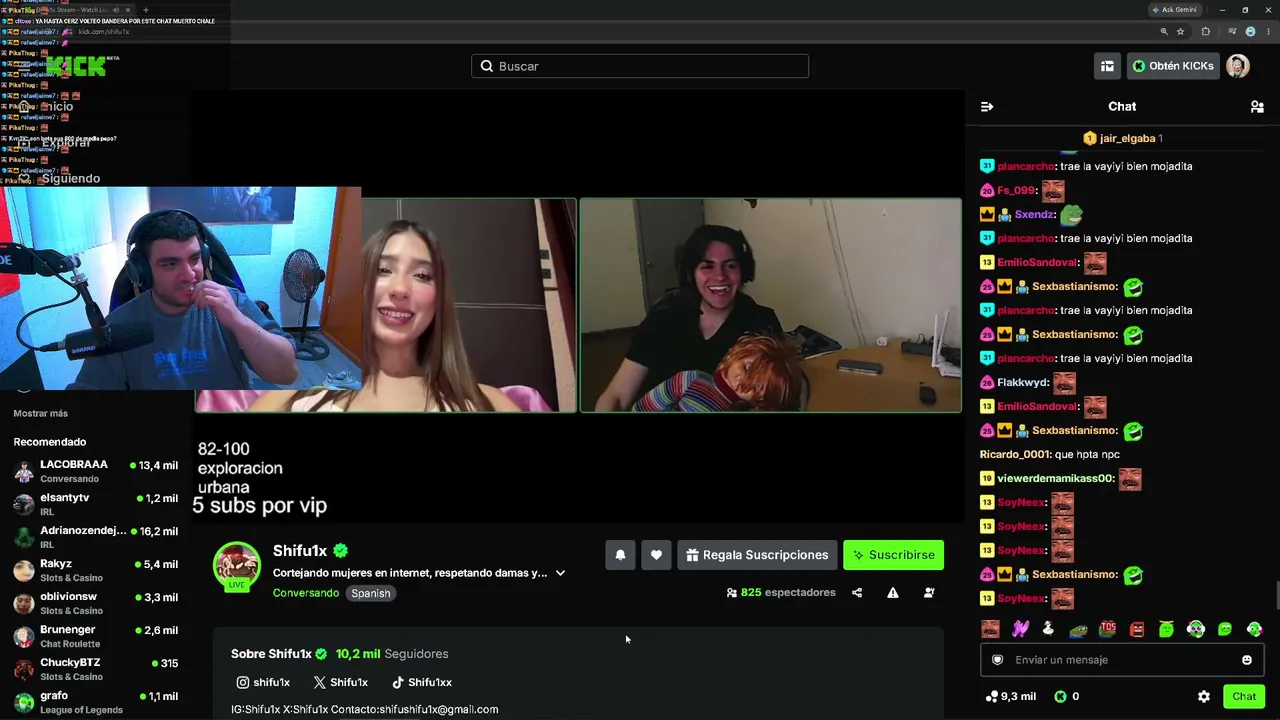
Task: Open the Chrome profile avatar
Action: pyautogui.click(x=1250, y=31)
